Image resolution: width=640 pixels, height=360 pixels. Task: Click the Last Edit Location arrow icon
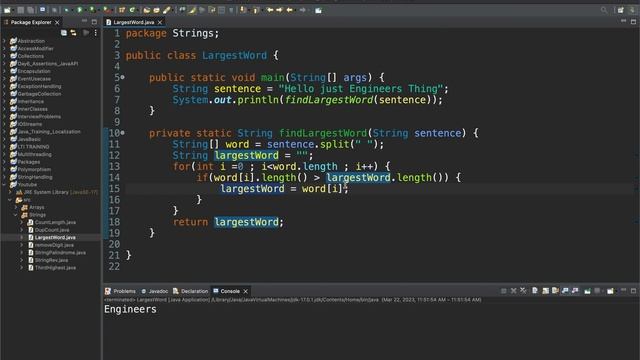click(x=270, y=10)
